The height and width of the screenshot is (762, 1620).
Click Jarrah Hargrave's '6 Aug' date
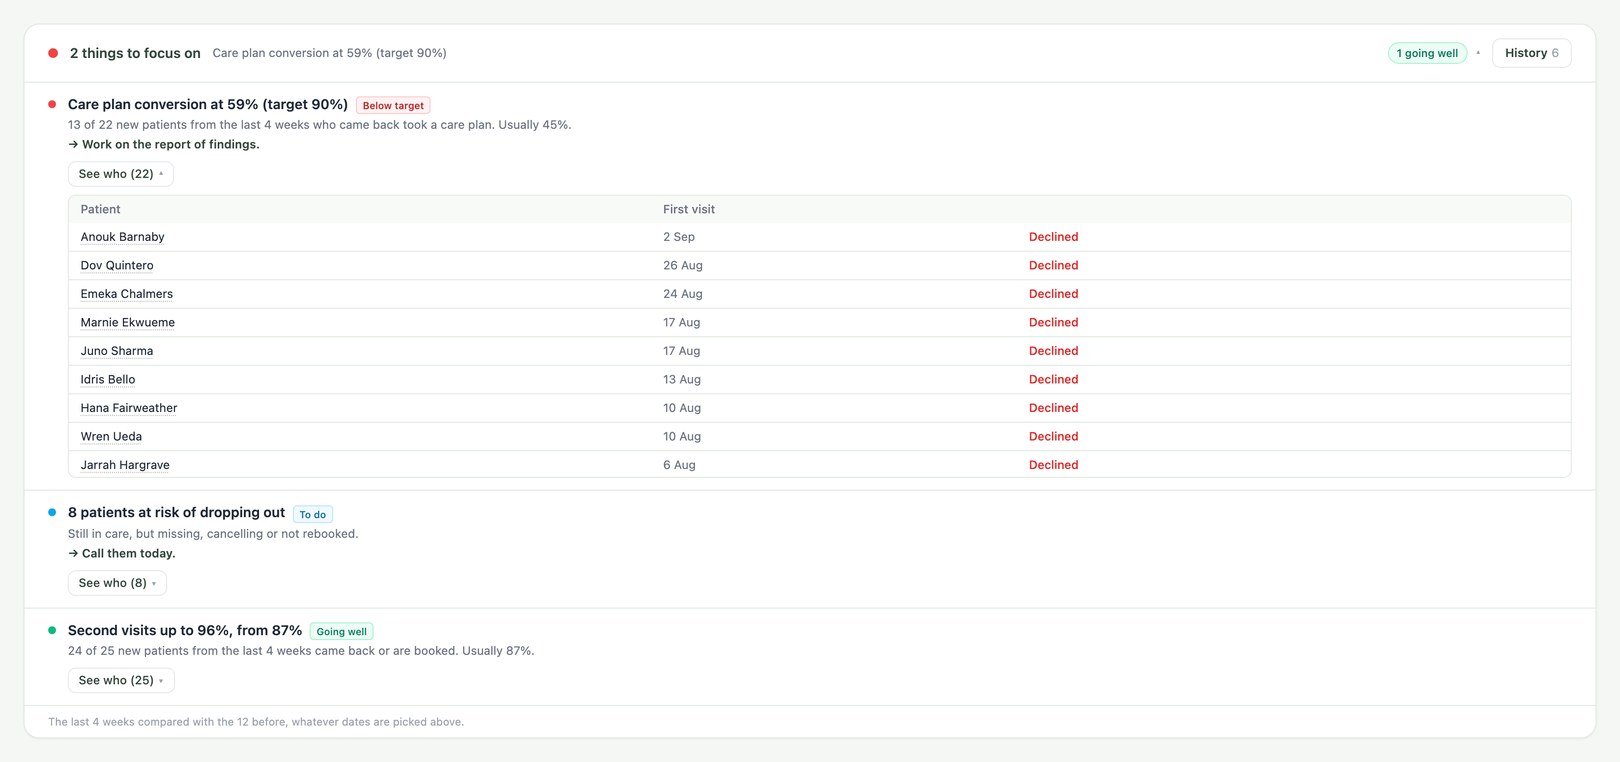(679, 465)
